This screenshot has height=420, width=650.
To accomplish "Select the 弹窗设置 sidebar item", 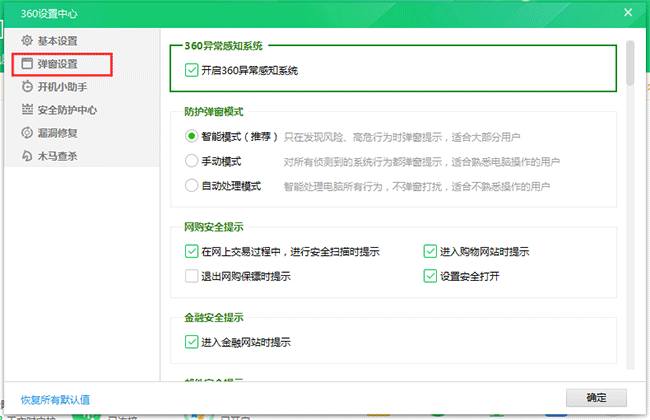I will 62,64.
